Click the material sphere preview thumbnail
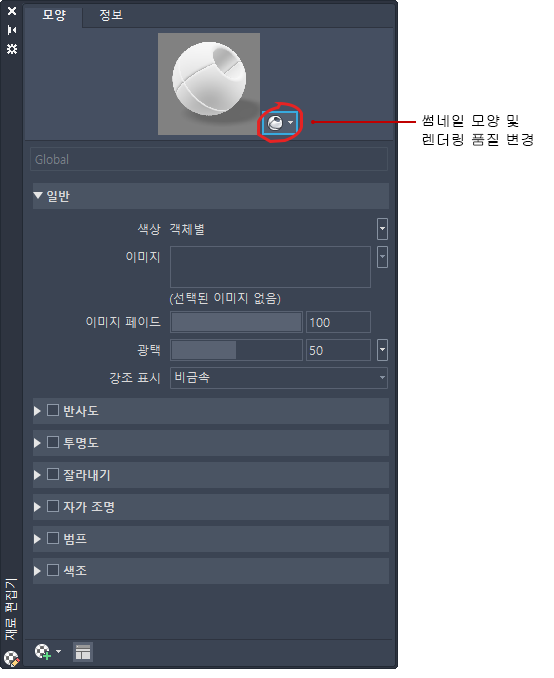This screenshot has height=678, width=554. point(209,84)
